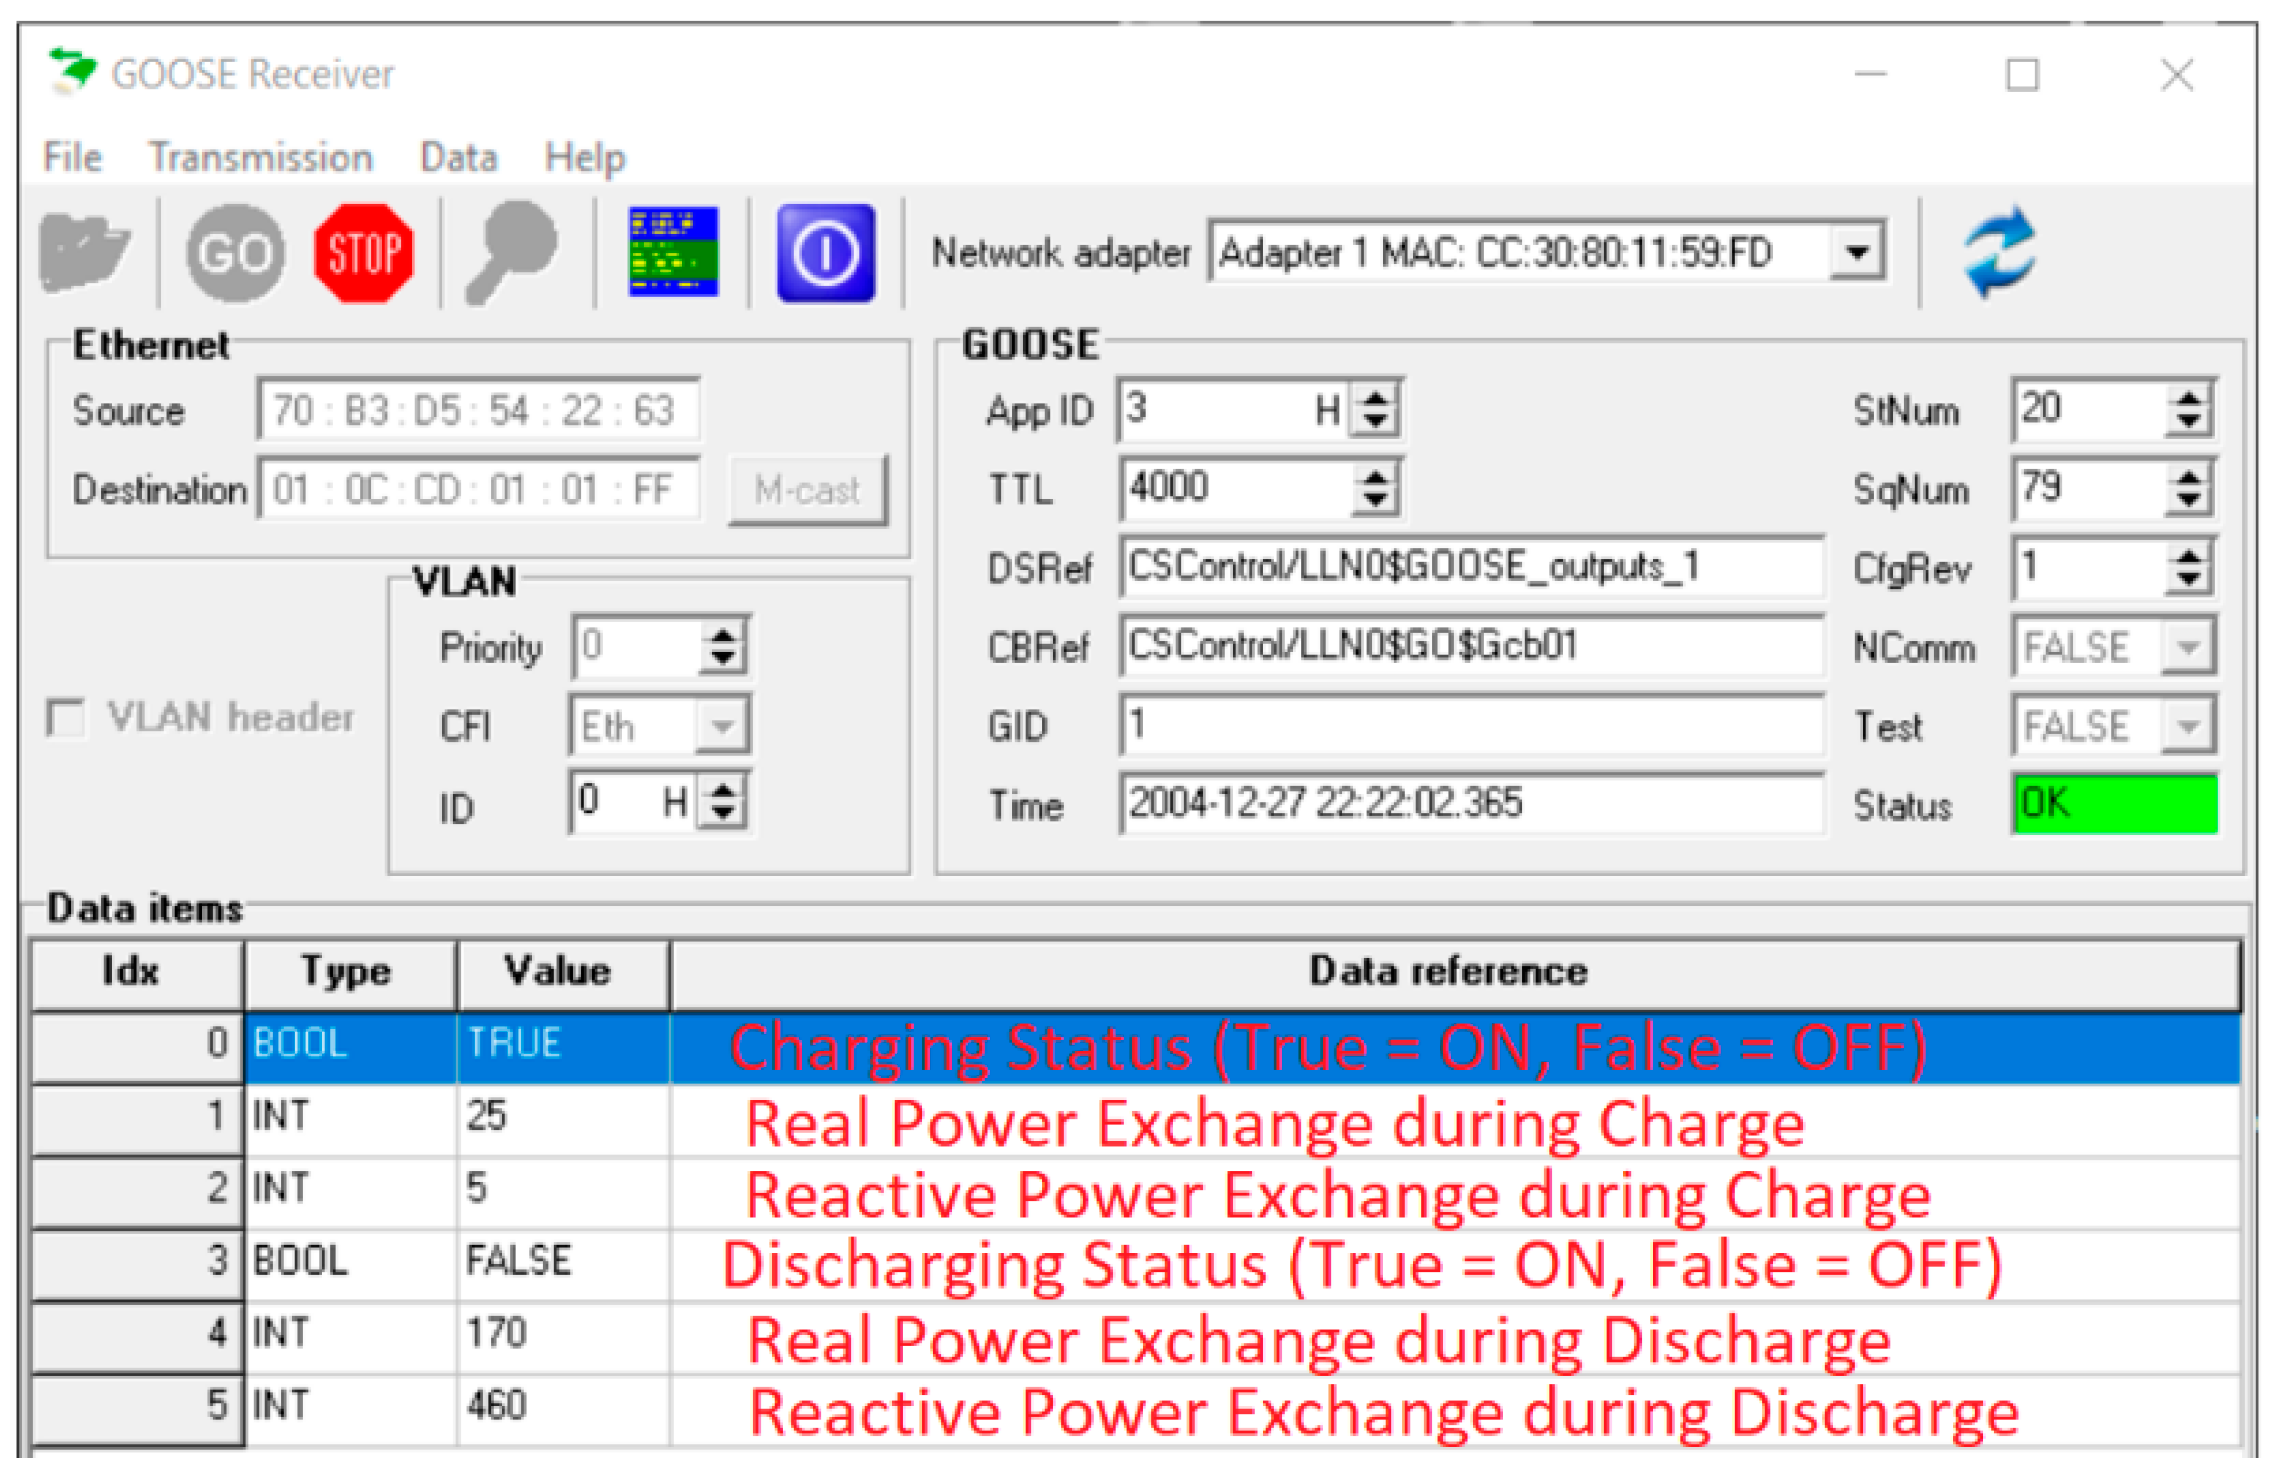This screenshot has height=1481, width=2284.
Task: Click the Data reference column header
Action: click(x=1456, y=975)
